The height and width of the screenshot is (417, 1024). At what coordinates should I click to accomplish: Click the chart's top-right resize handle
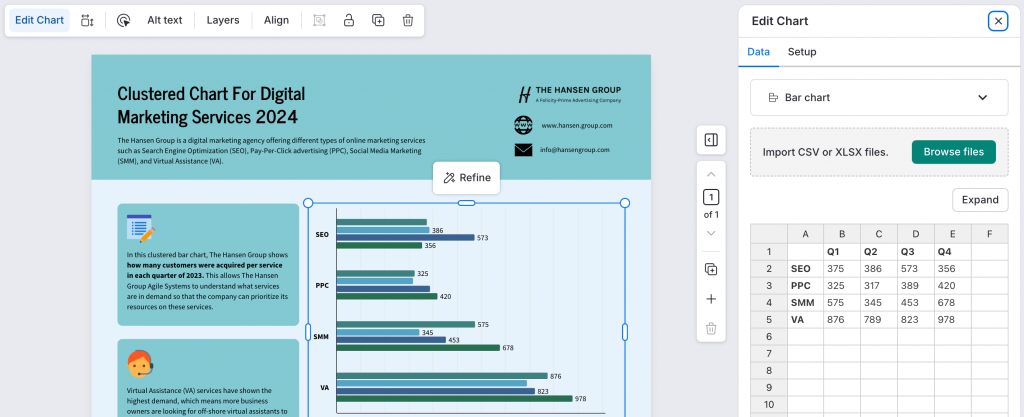point(624,203)
